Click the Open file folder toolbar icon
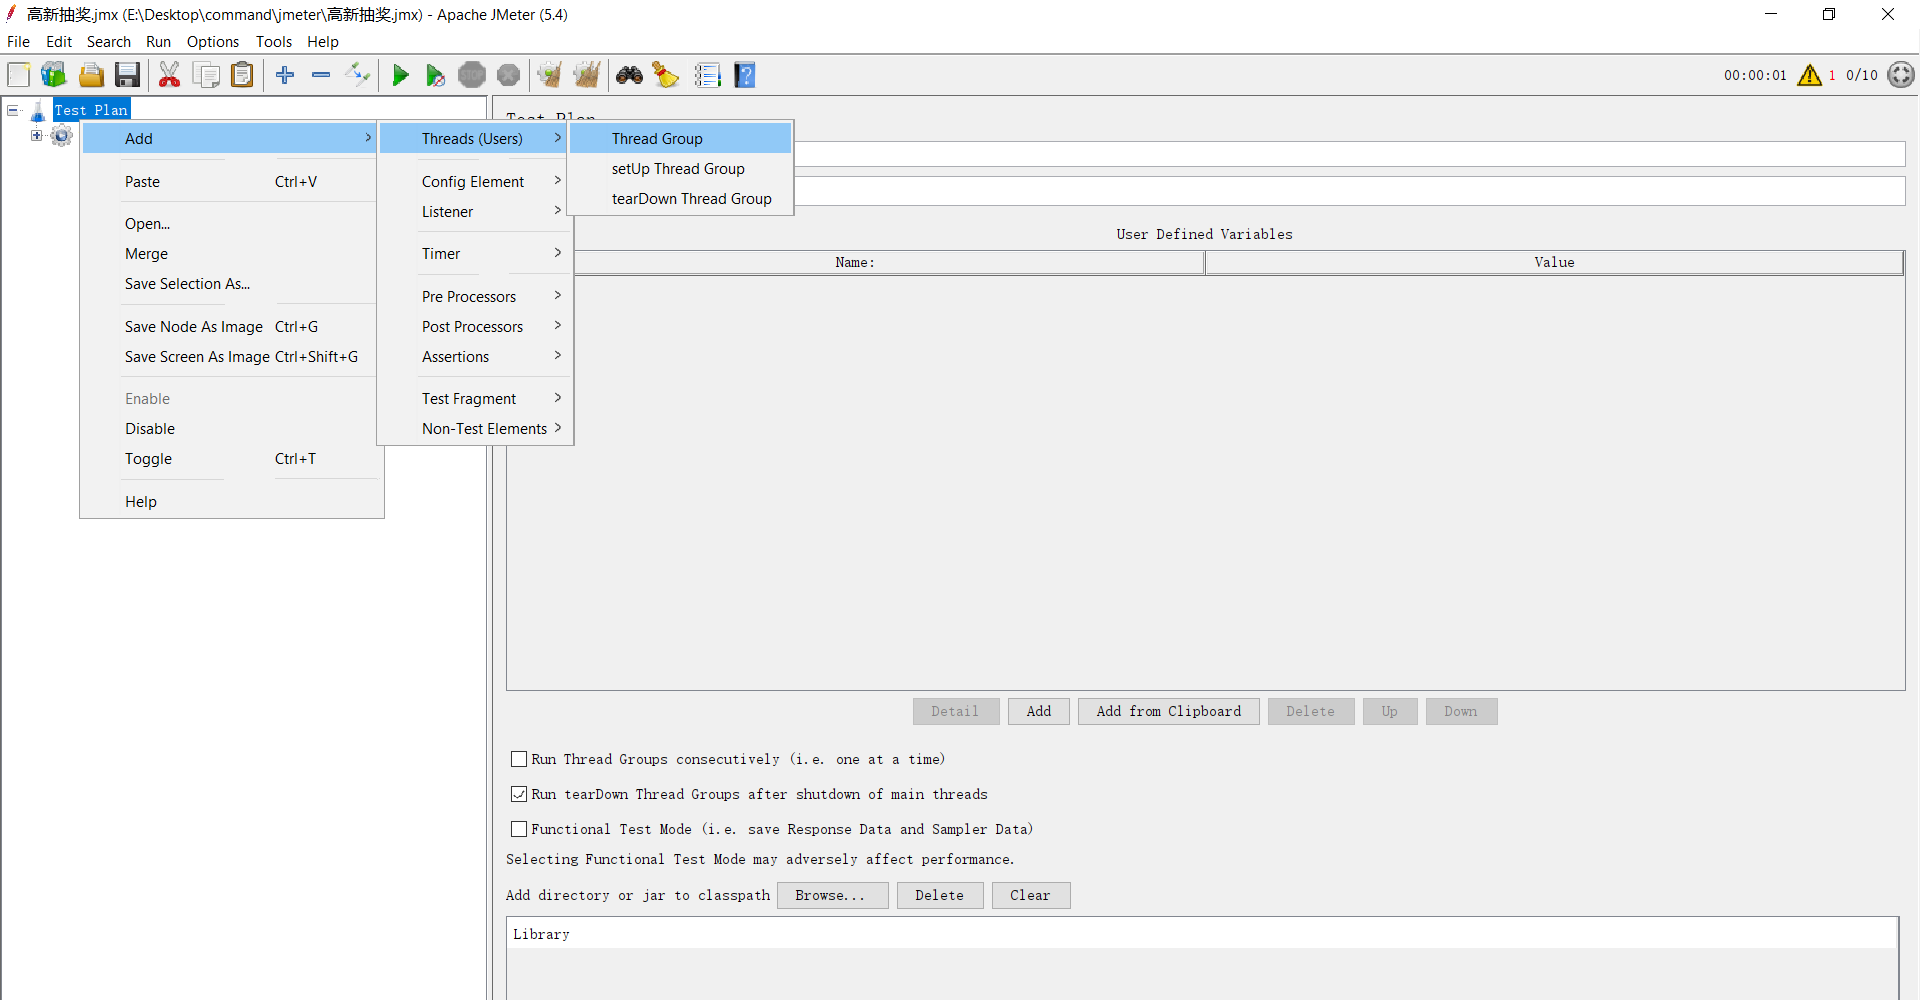Screen dimensions: 1920x1000 tap(91, 75)
